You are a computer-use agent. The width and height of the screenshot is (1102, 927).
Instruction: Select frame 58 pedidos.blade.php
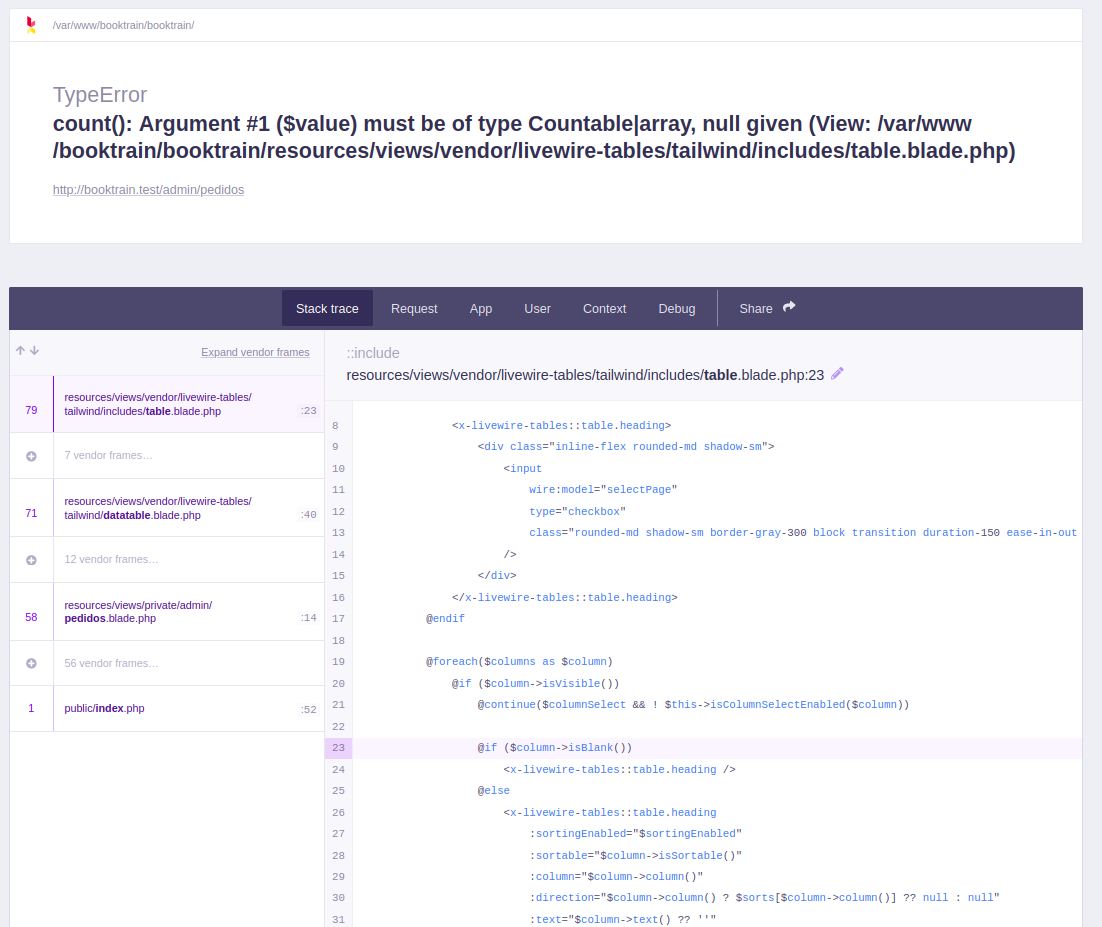(167, 611)
